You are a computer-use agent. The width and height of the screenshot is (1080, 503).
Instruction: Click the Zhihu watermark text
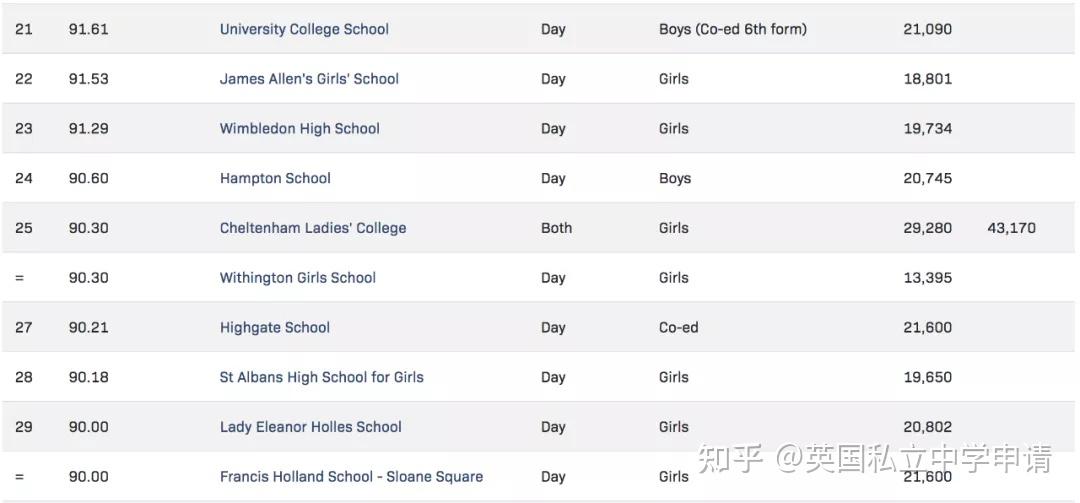(x=875, y=460)
